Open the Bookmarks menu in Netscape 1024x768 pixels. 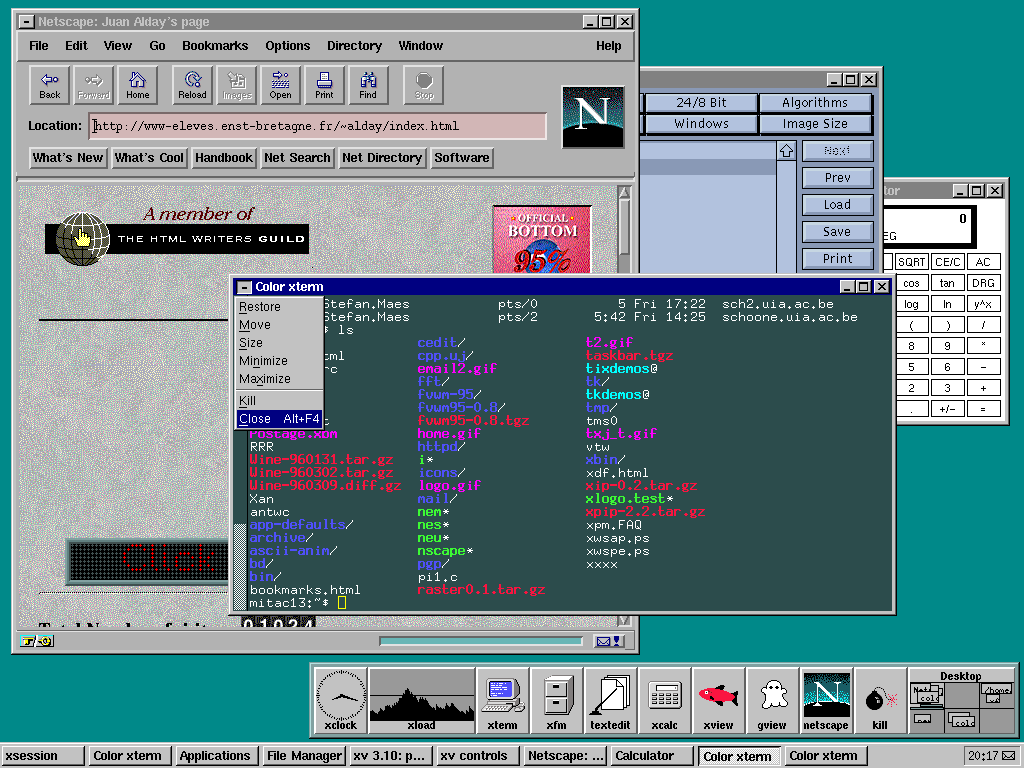click(x=215, y=46)
